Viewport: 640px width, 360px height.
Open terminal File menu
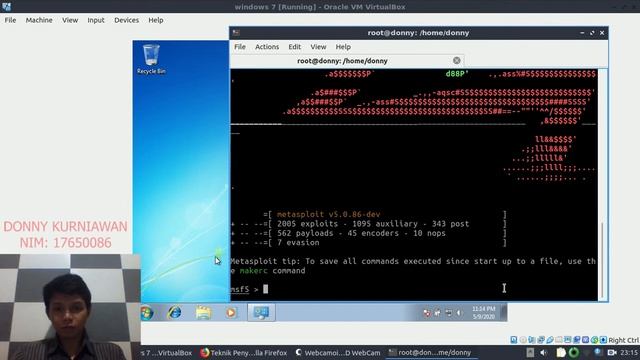240,47
